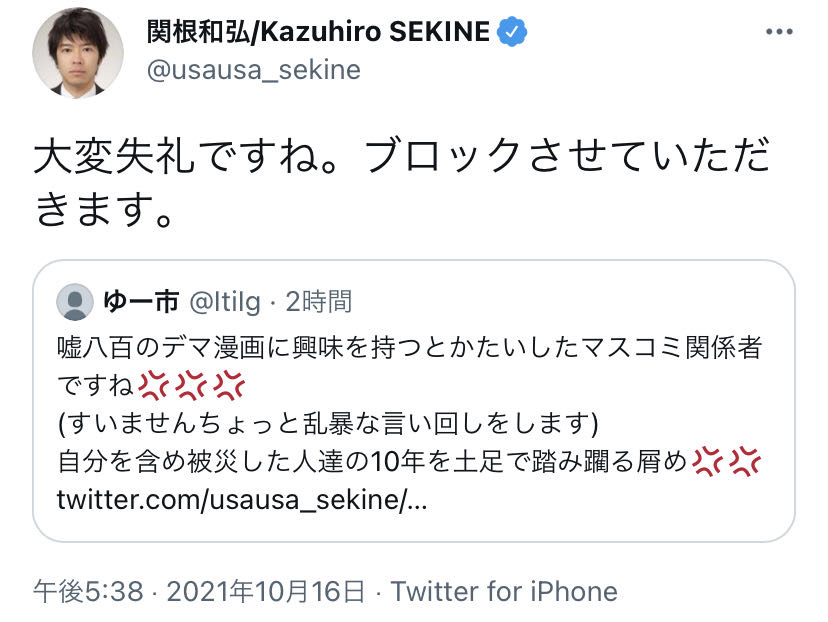Open the Twitter for iPhone source link
828x622 pixels.
pyautogui.click(x=504, y=591)
